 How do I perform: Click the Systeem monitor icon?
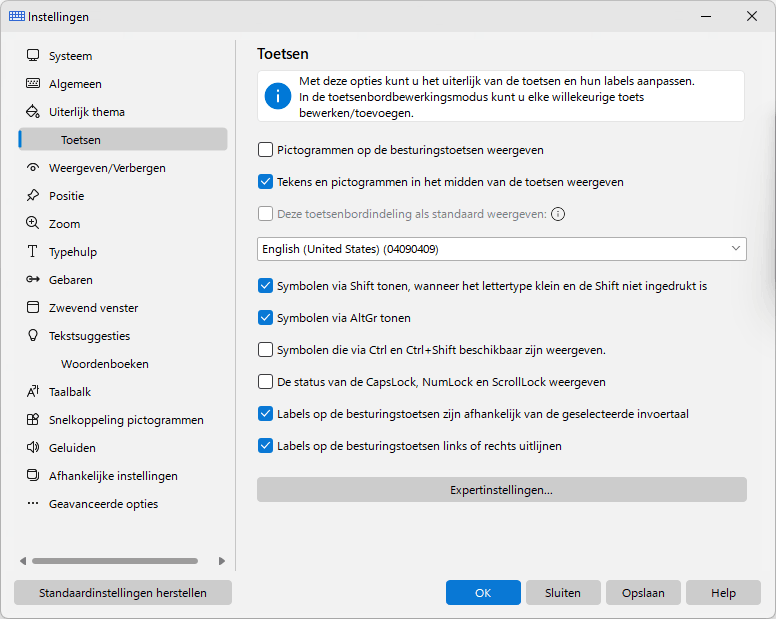click(x=33, y=55)
